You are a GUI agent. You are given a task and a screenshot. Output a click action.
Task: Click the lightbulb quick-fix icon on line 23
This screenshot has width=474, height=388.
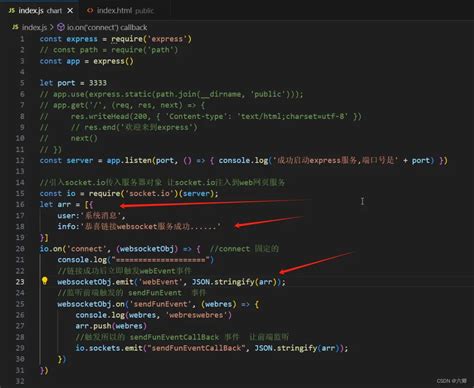pos(45,281)
